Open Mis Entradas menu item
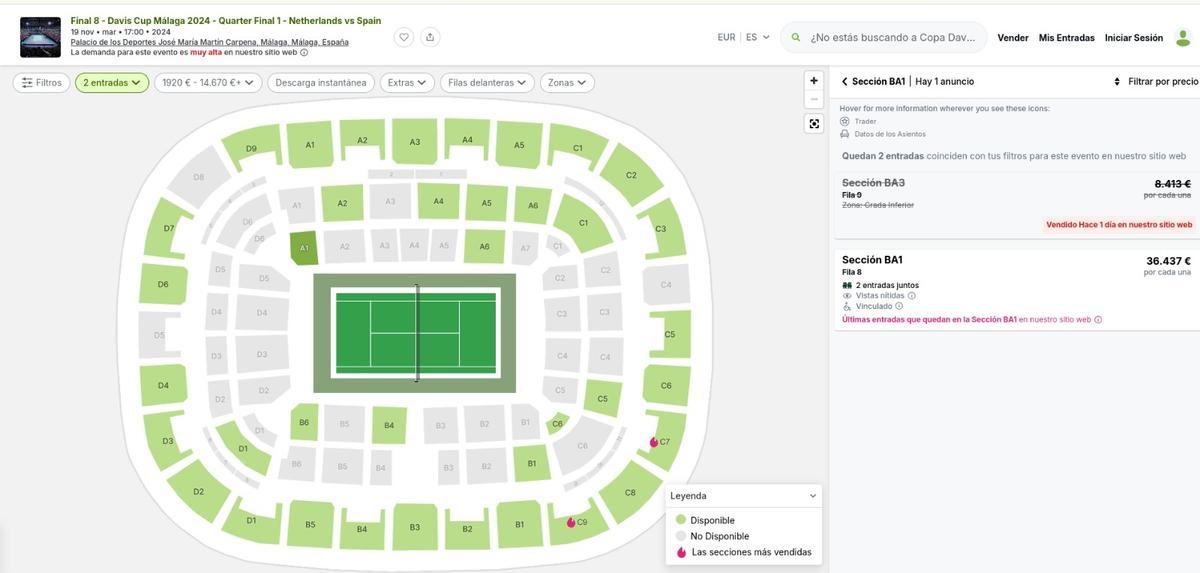 tap(1066, 38)
